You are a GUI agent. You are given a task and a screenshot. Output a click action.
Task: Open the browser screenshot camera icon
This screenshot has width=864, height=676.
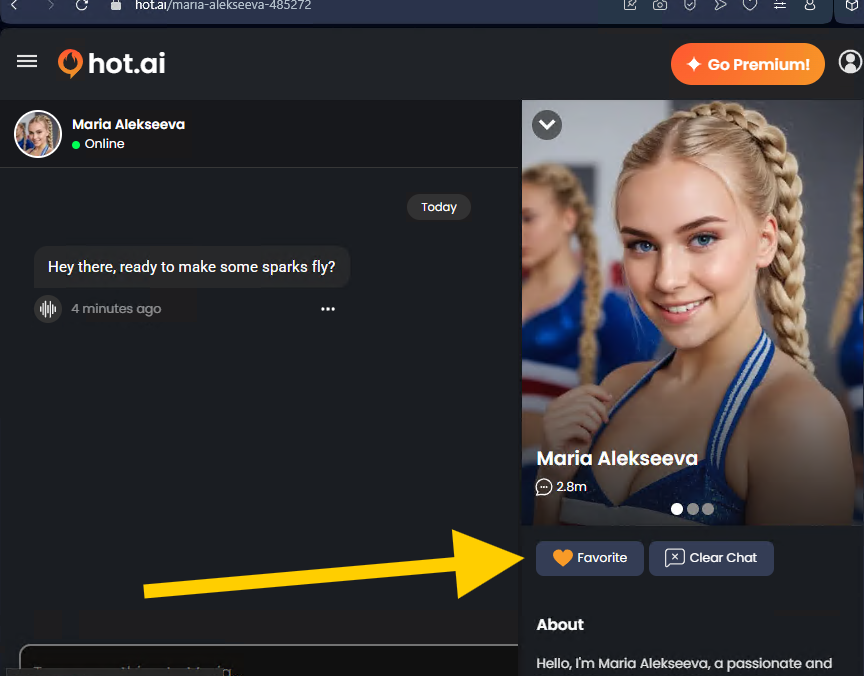point(659,7)
